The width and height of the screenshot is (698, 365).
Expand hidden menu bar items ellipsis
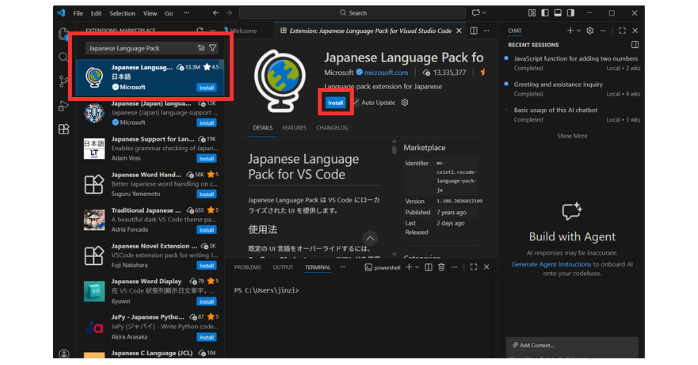click(186, 13)
